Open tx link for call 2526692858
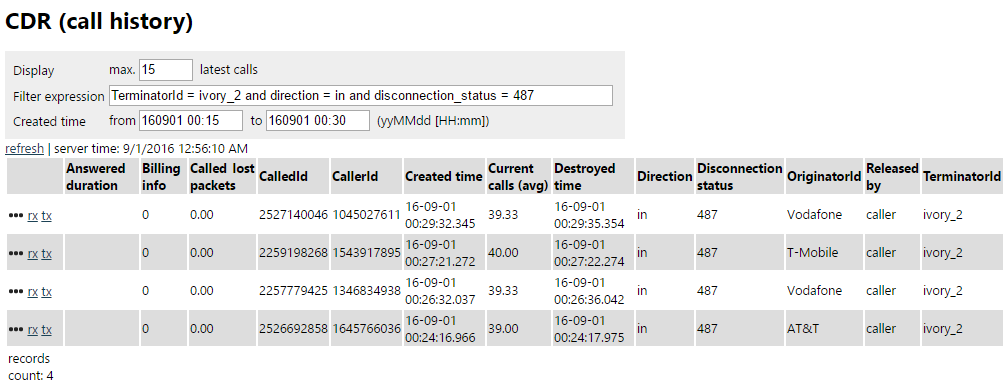This screenshot has width=1007, height=388. tap(47, 330)
